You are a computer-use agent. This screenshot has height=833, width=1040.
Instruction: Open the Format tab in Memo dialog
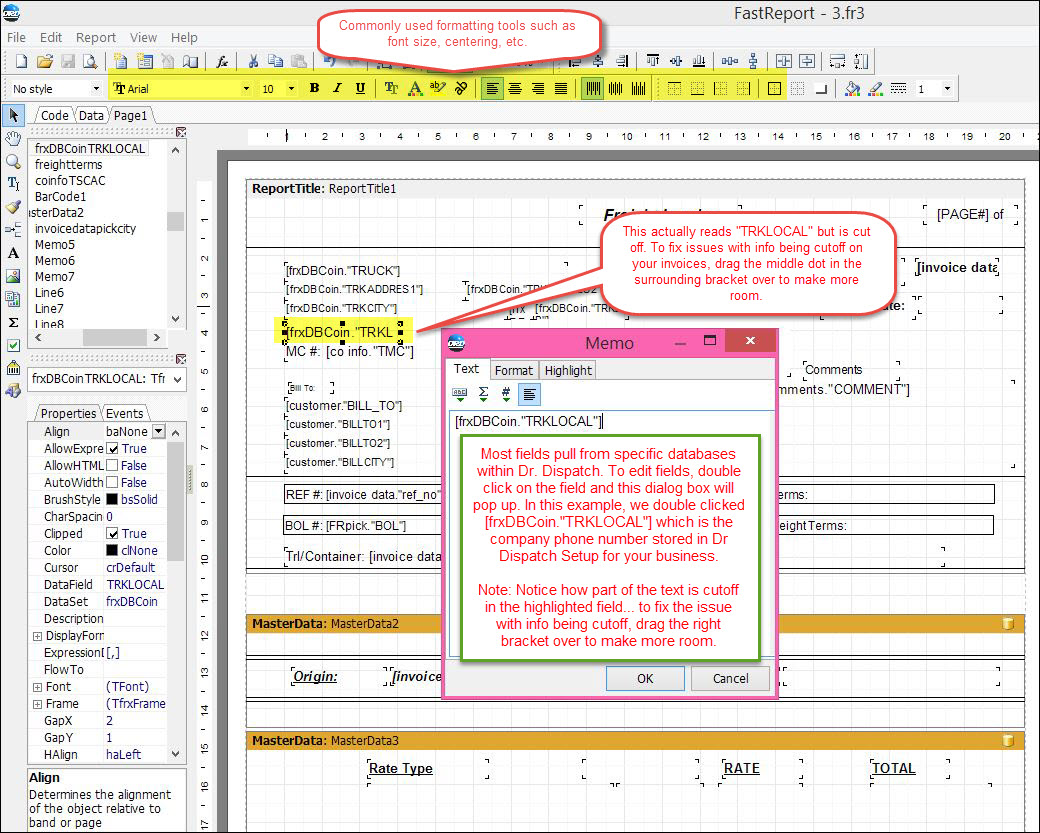tap(513, 371)
